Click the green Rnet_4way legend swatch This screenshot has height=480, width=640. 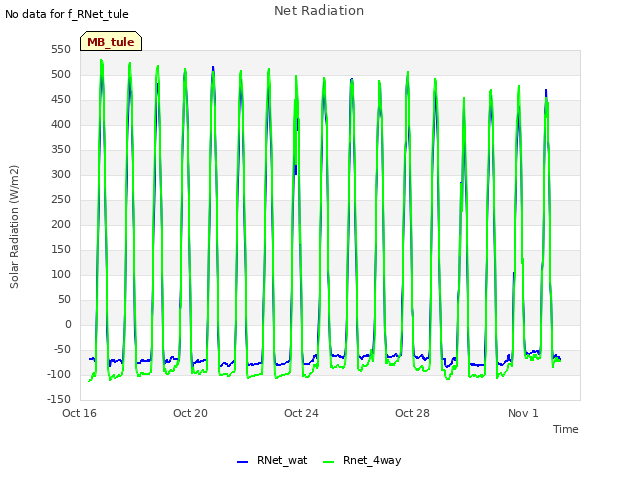click(328, 462)
